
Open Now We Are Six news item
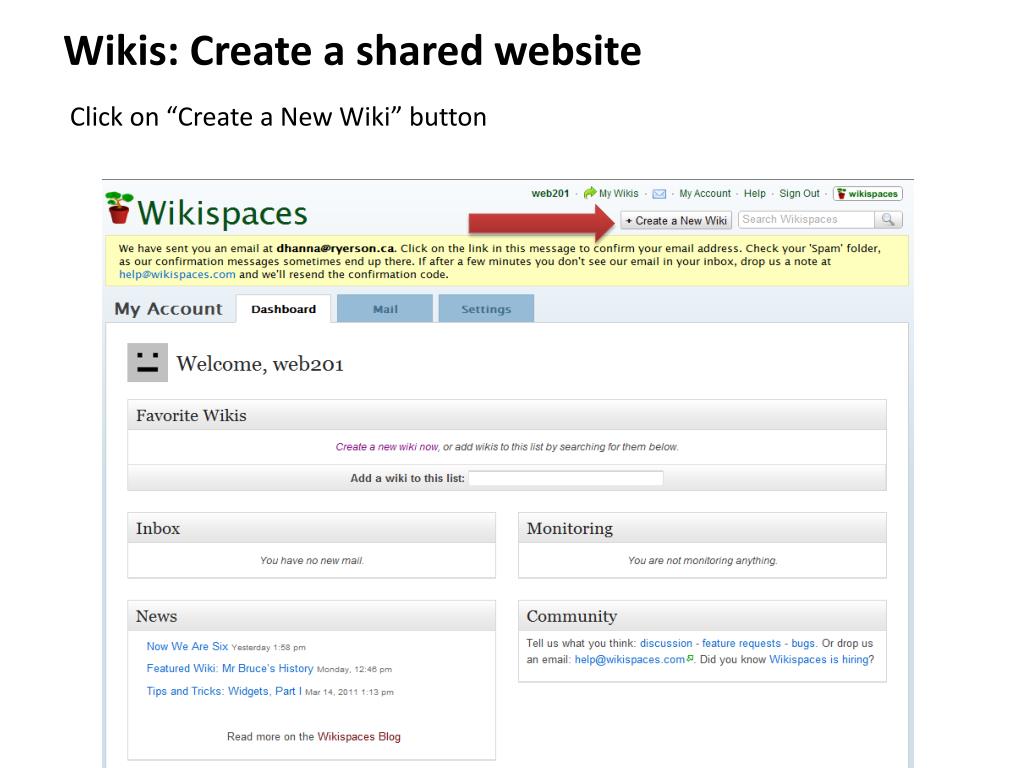tap(187, 646)
